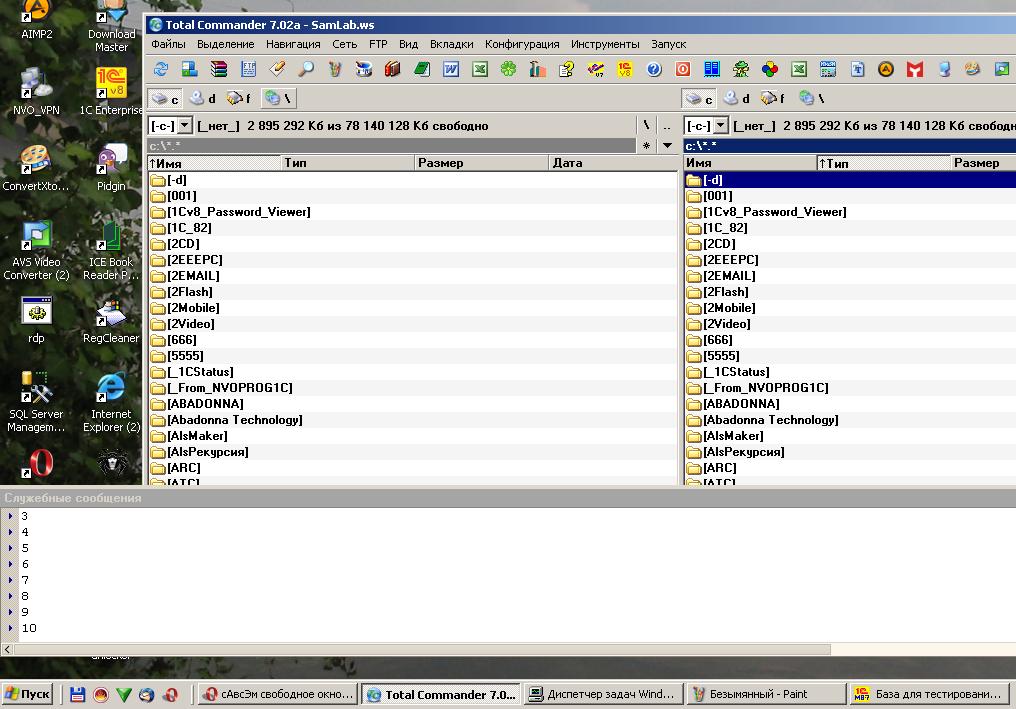Click the WinRAR books stack toolbar icon
Viewport: 1016px width, 709px height.
pyautogui.click(x=219, y=69)
